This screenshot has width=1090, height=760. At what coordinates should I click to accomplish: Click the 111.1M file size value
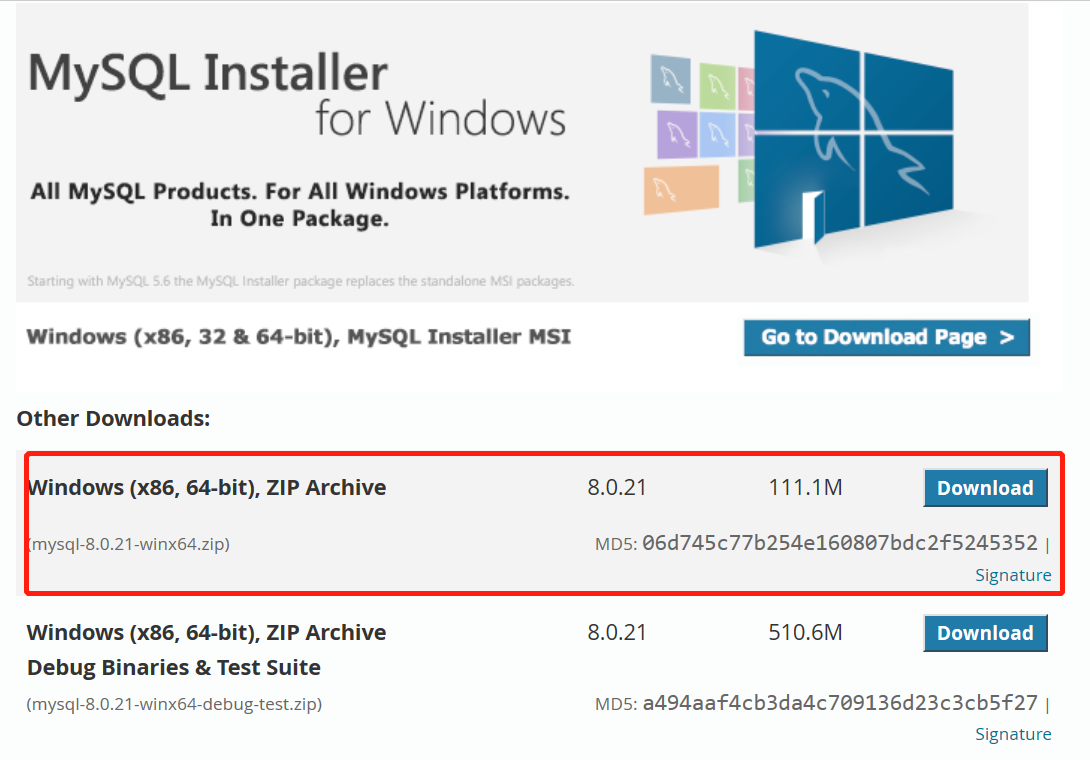(805, 487)
